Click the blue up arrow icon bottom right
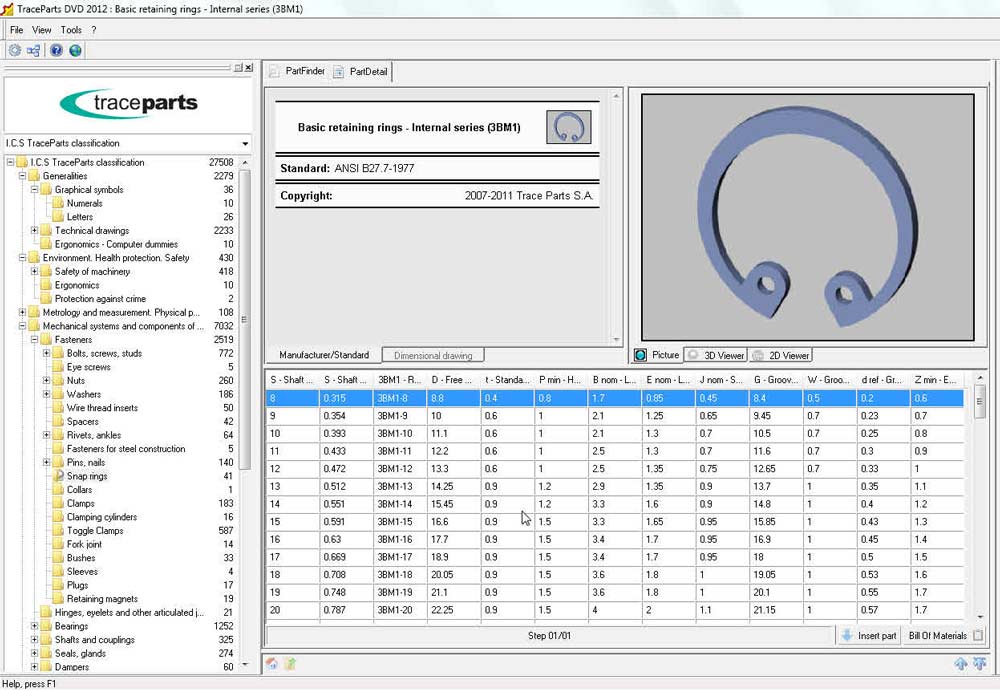Image resolution: width=1000 pixels, height=690 pixels. (960, 664)
